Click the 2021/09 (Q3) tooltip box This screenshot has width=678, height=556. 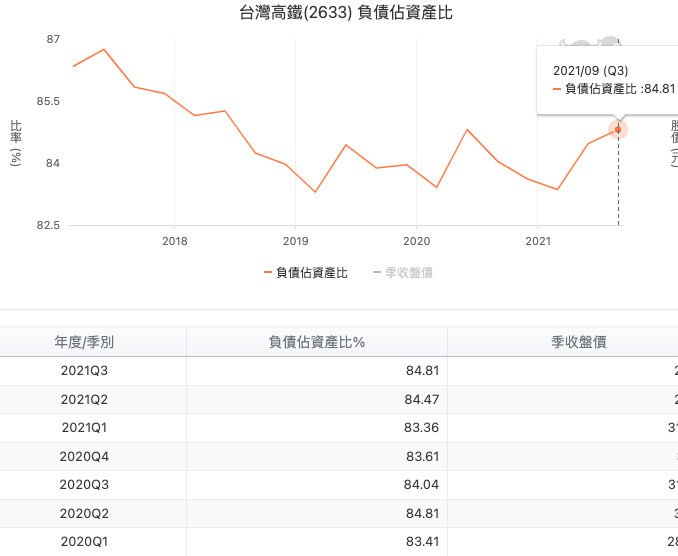coord(608,80)
